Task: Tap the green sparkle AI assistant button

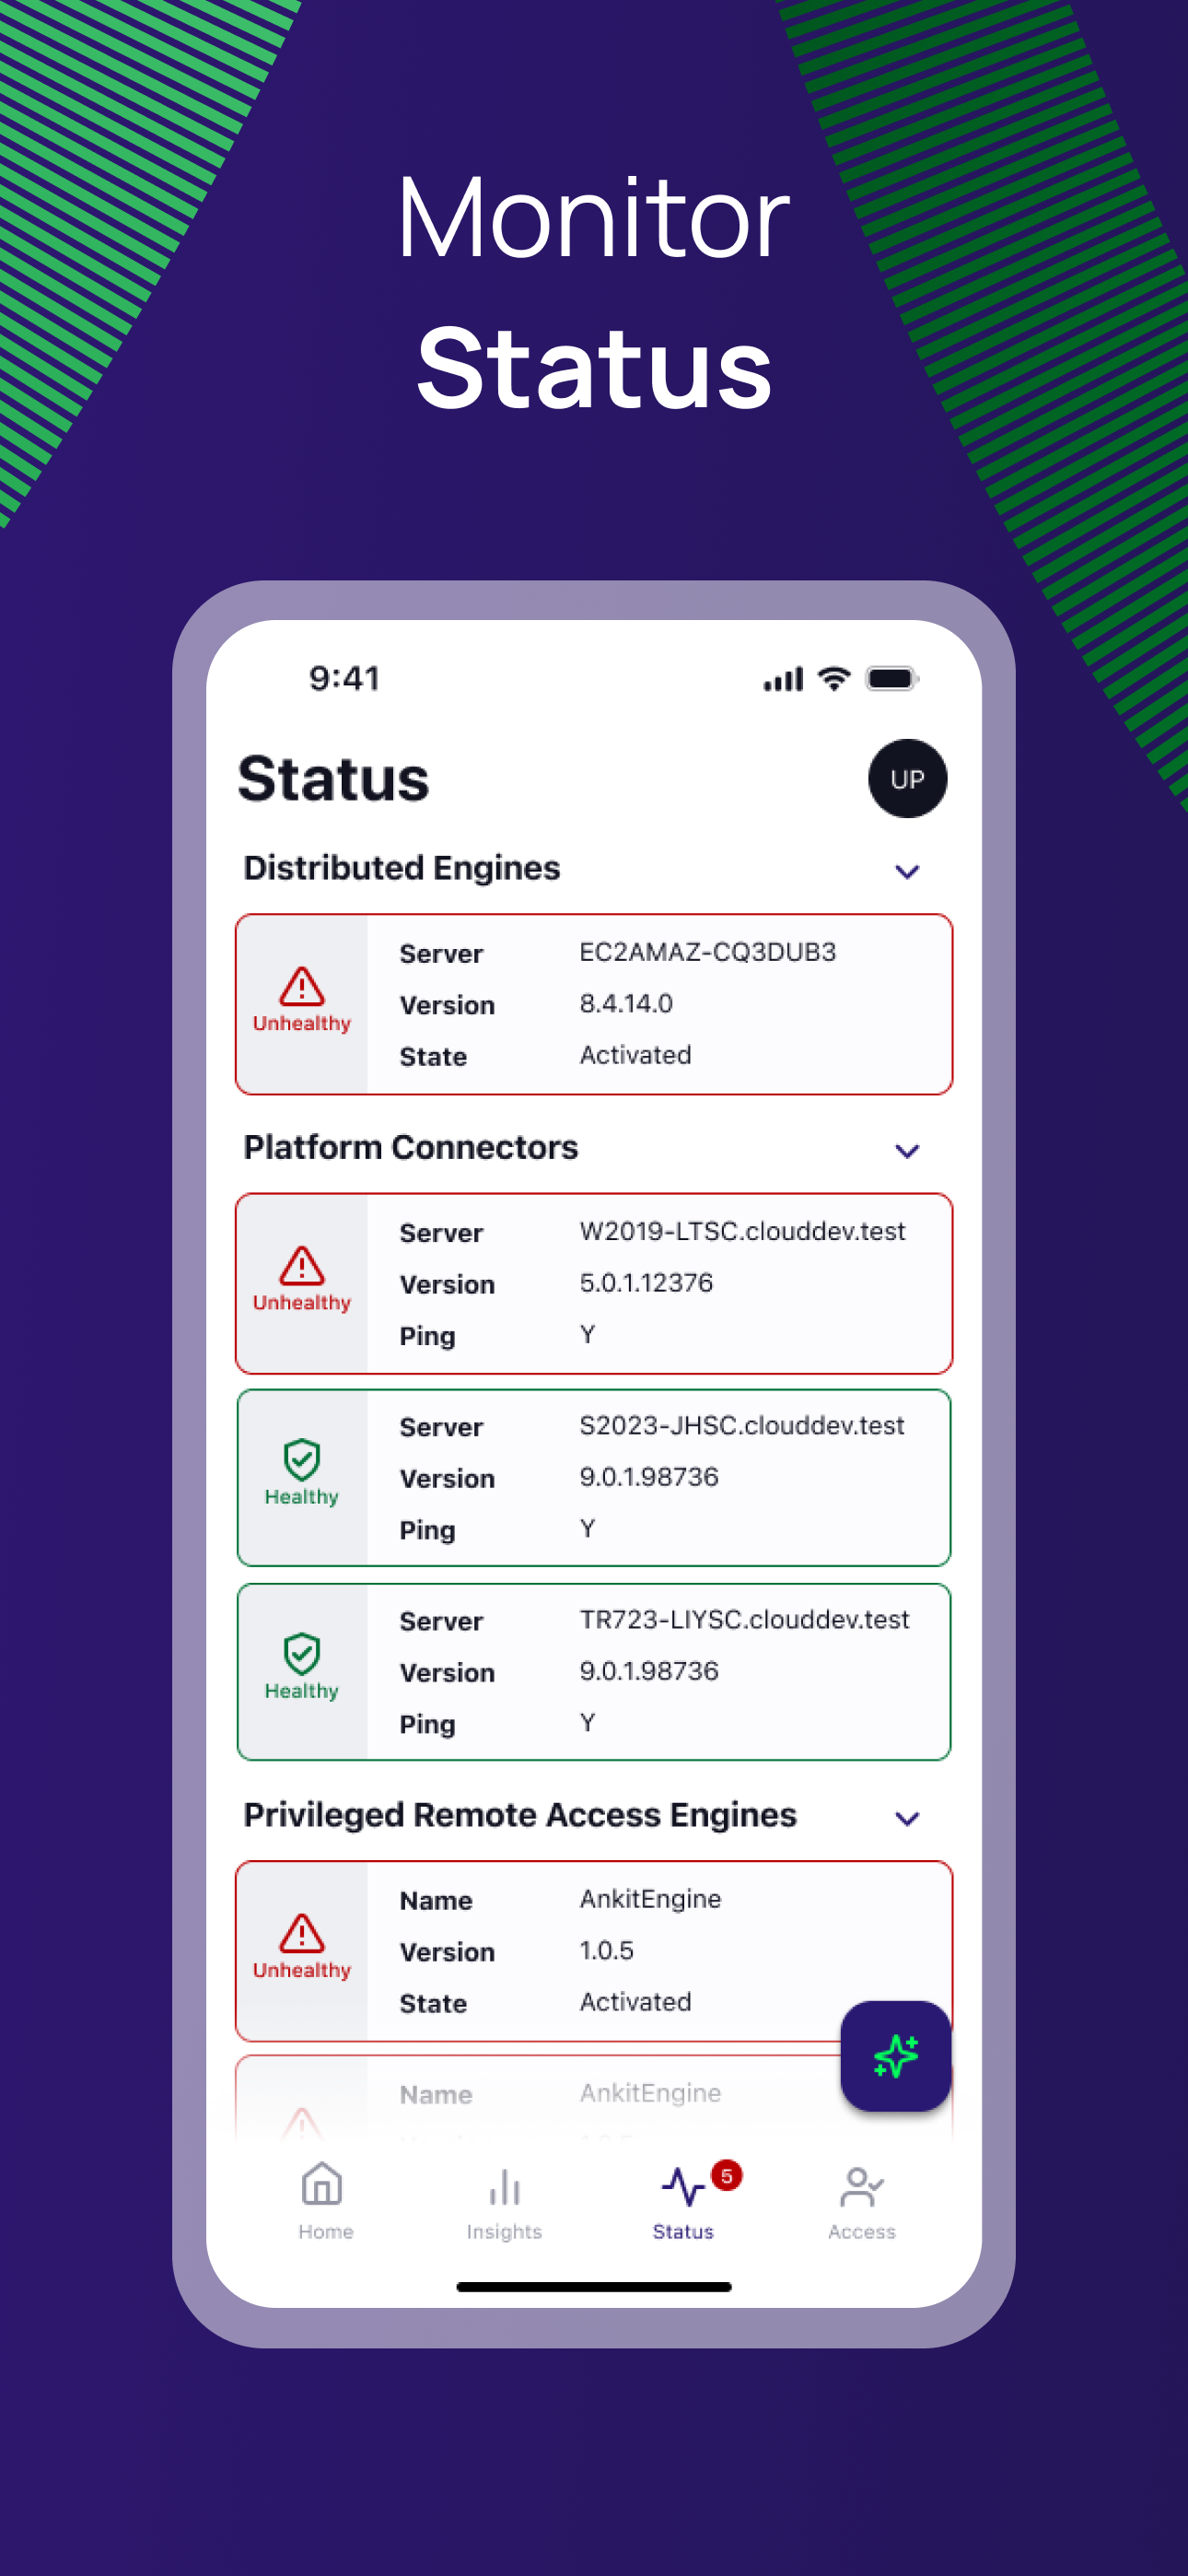Action: (x=895, y=2055)
